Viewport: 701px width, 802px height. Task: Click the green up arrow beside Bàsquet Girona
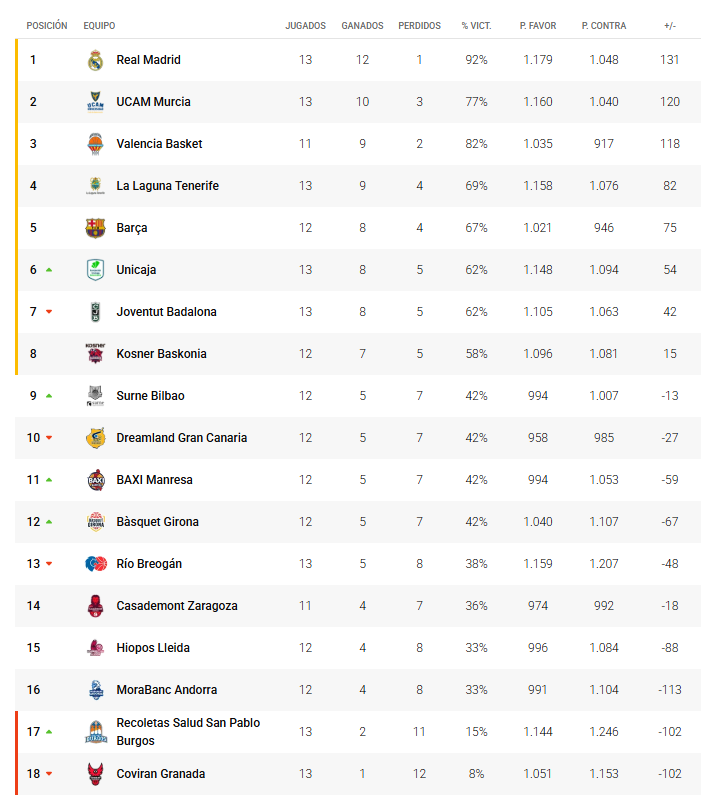coord(48,522)
